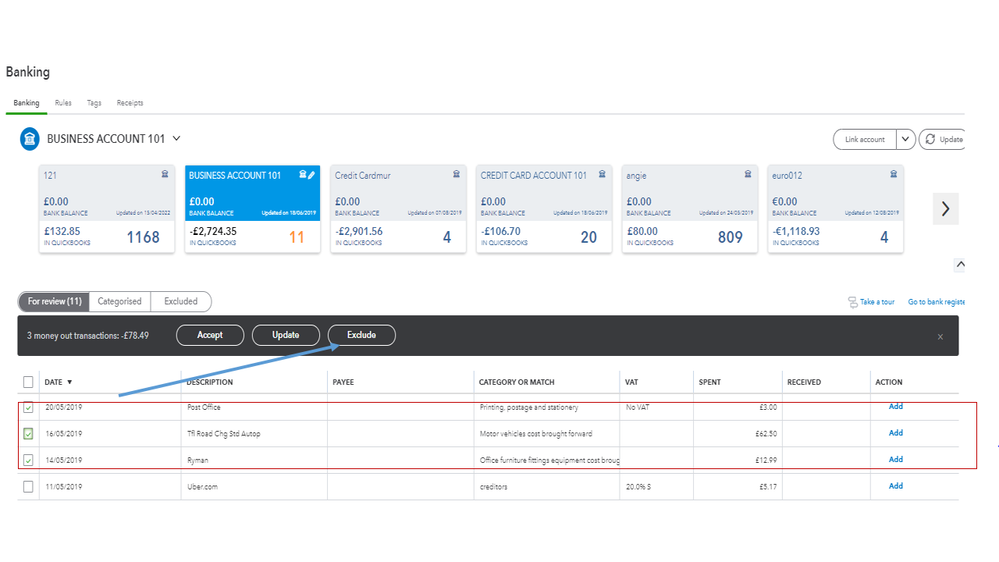Viewport: 999px width, 562px height.
Task: Click the 20.0% S VAT cell
Action: click(638, 487)
